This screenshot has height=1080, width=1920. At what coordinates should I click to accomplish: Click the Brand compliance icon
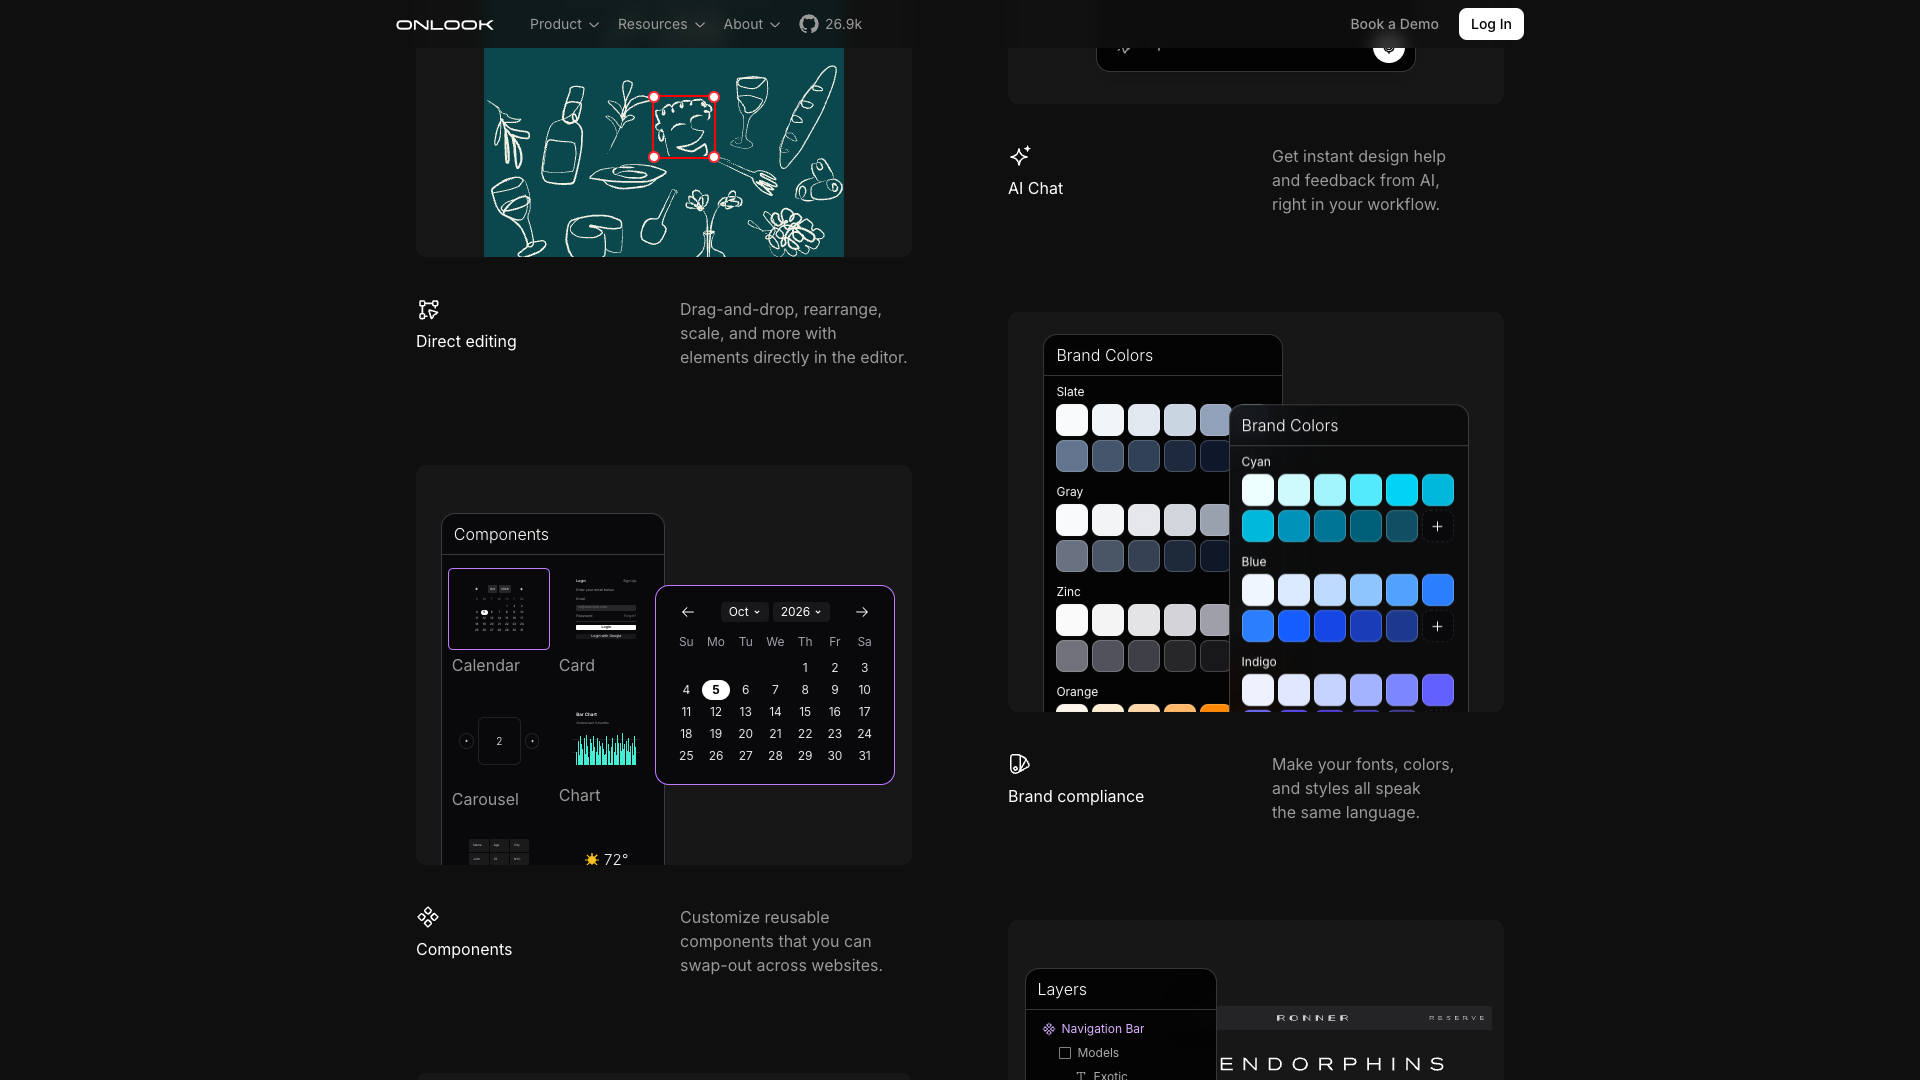pyautogui.click(x=1019, y=764)
